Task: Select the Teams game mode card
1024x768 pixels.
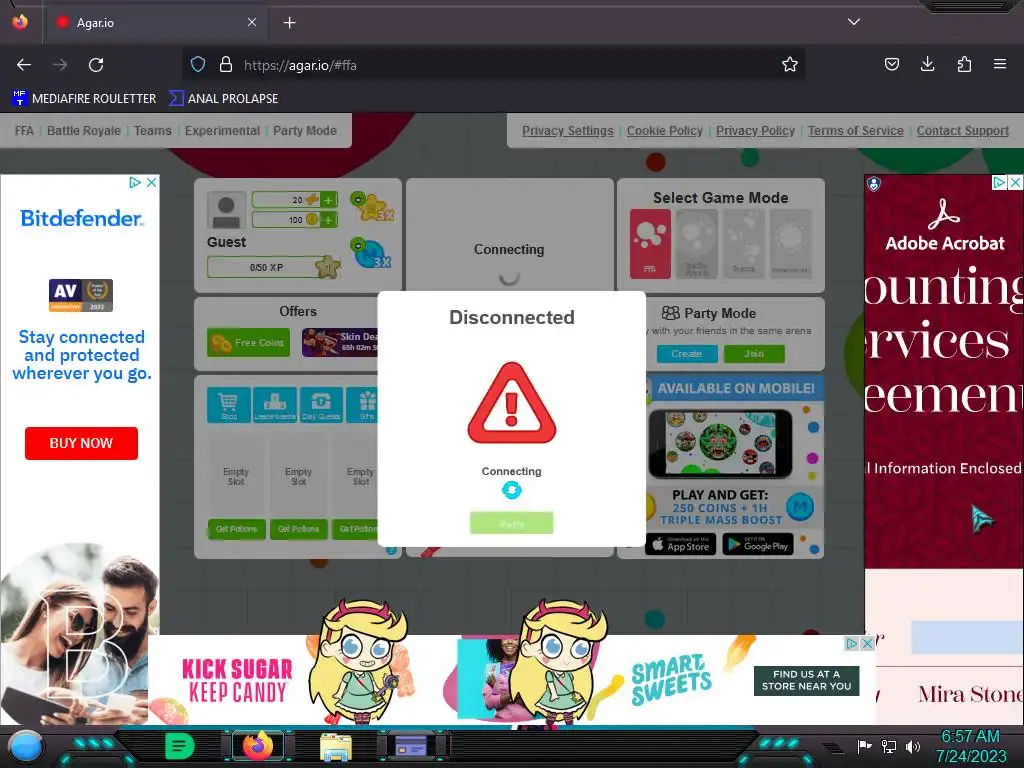Action: point(744,244)
